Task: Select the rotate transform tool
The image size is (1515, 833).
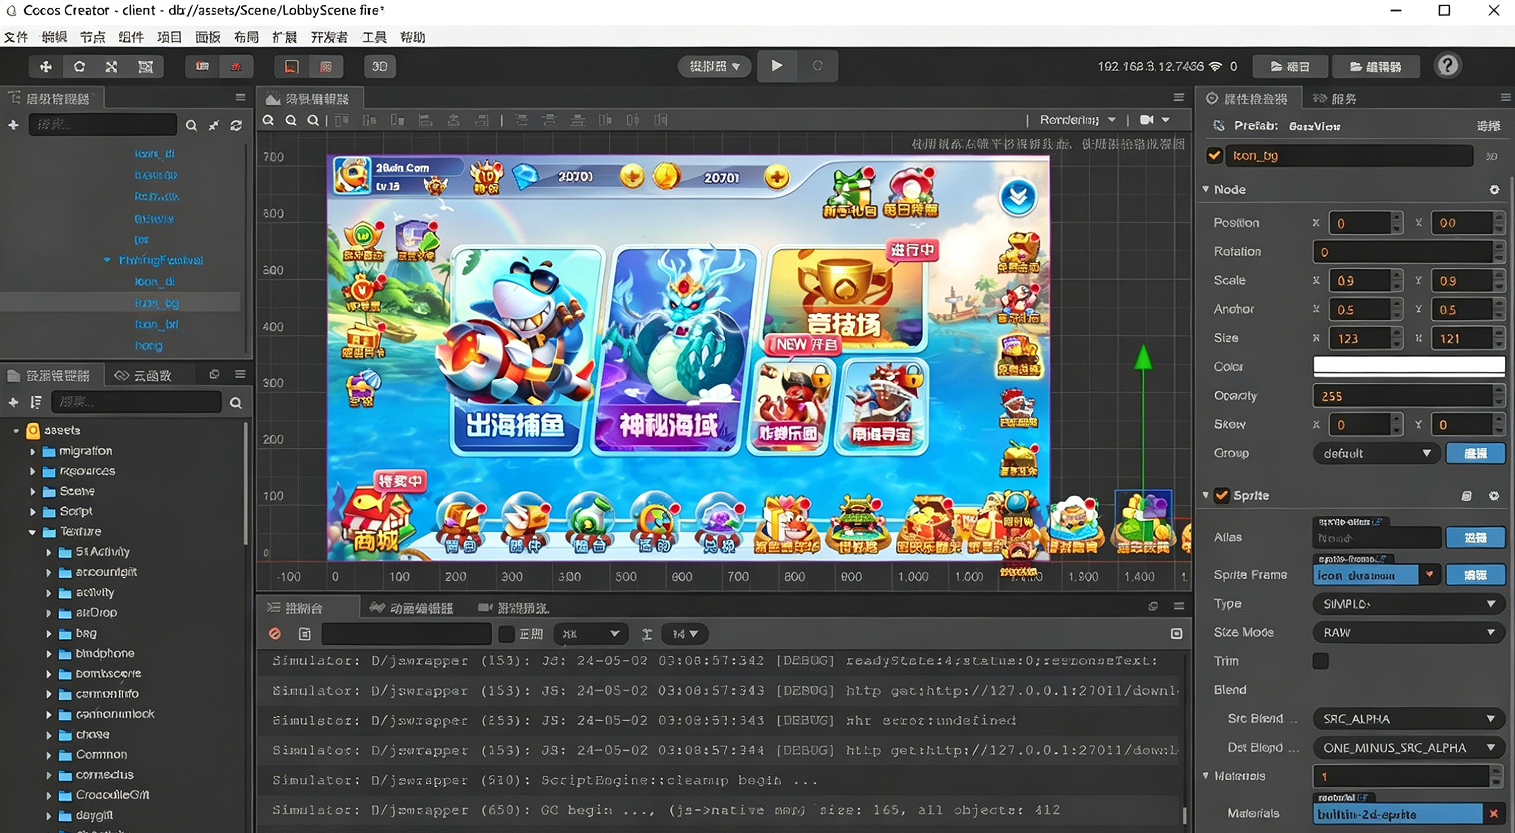Action: coord(79,66)
